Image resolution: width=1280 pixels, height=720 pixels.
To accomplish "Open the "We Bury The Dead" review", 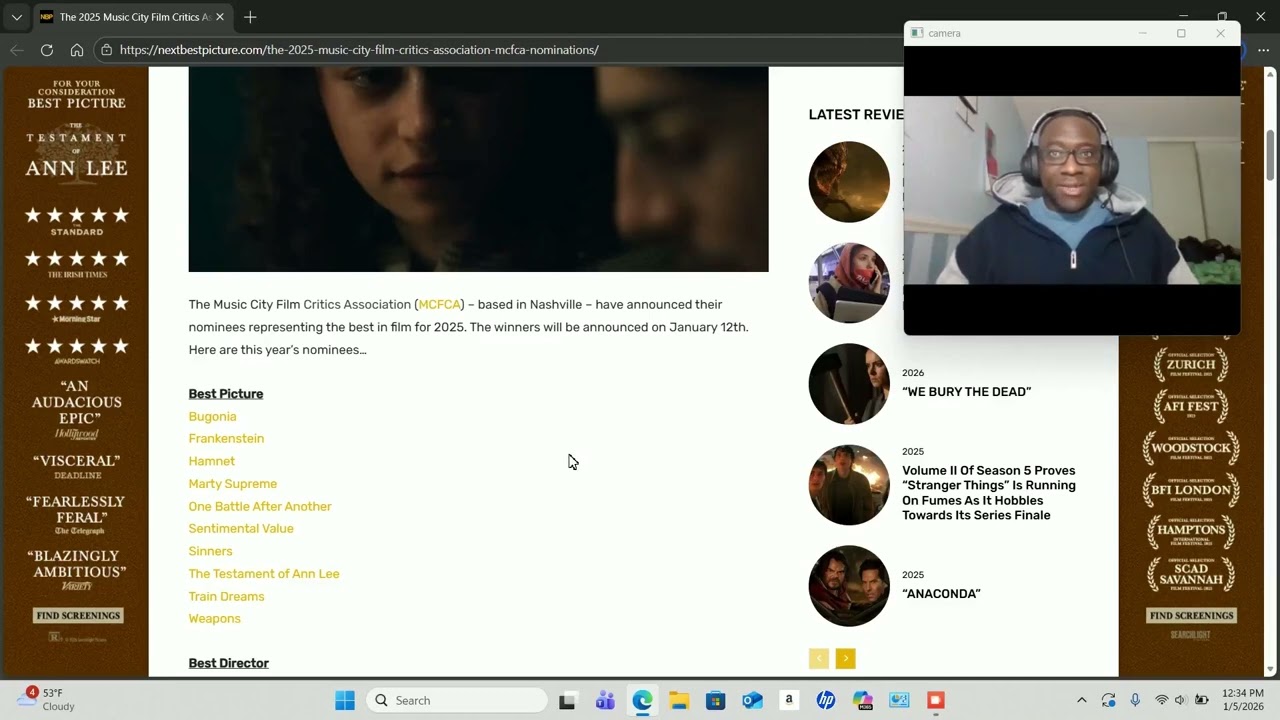I will click(x=966, y=392).
